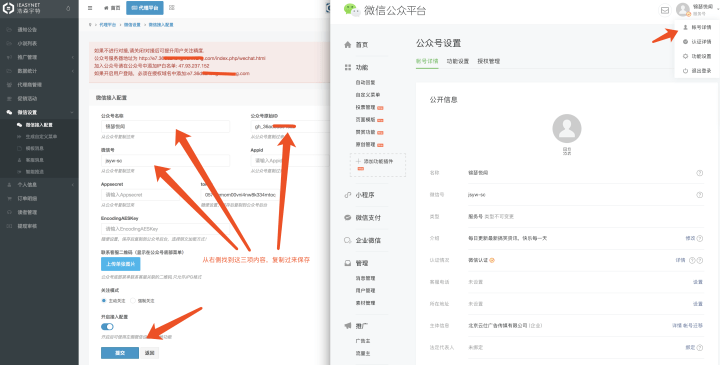Click the grid icon next to 代理平台 tab
Image resolution: width=720 pixels, height=365 pixels.
coord(171,8)
